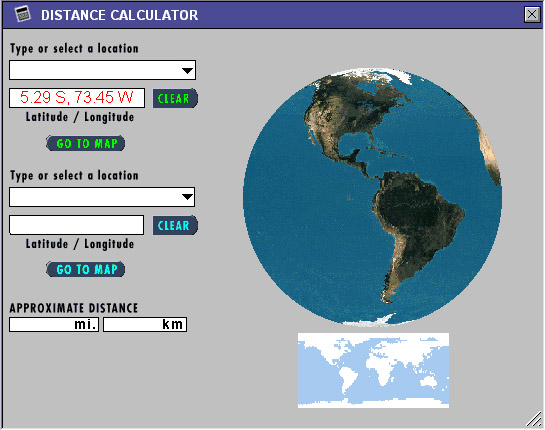
Task: Click the kilometers distance output field
Action: pos(145,324)
